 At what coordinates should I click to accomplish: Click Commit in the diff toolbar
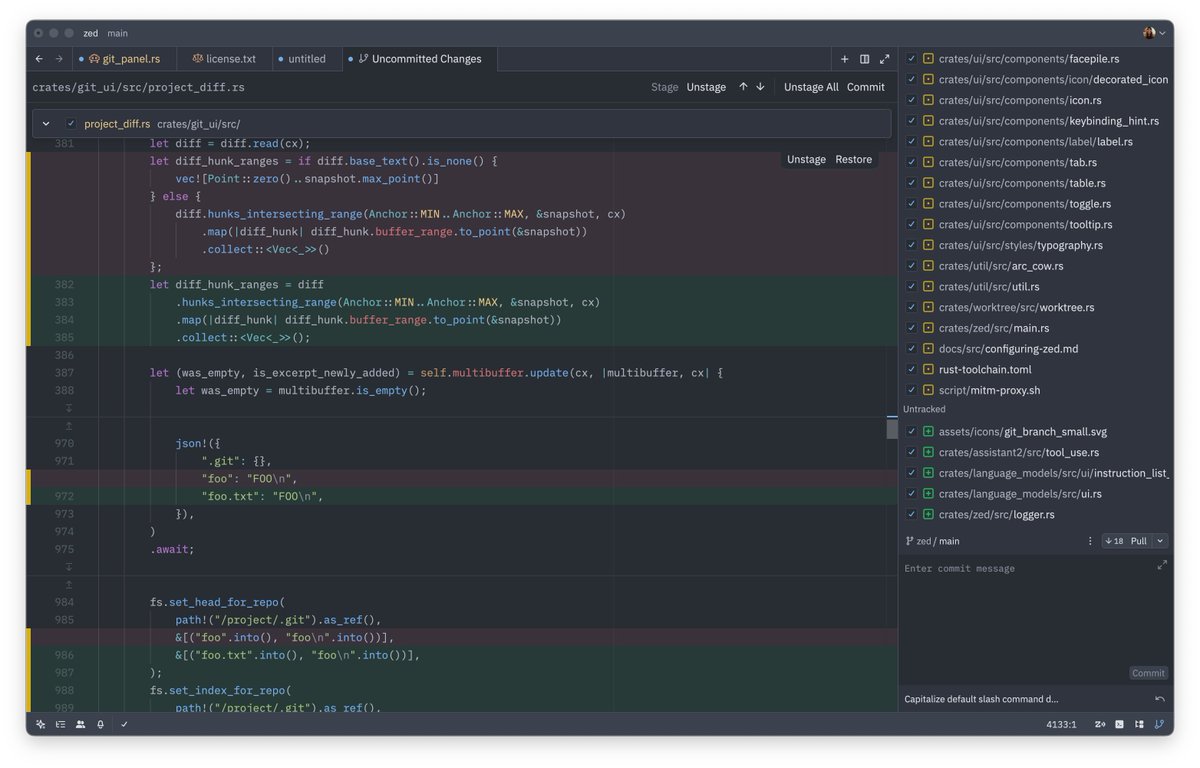point(866,87)
